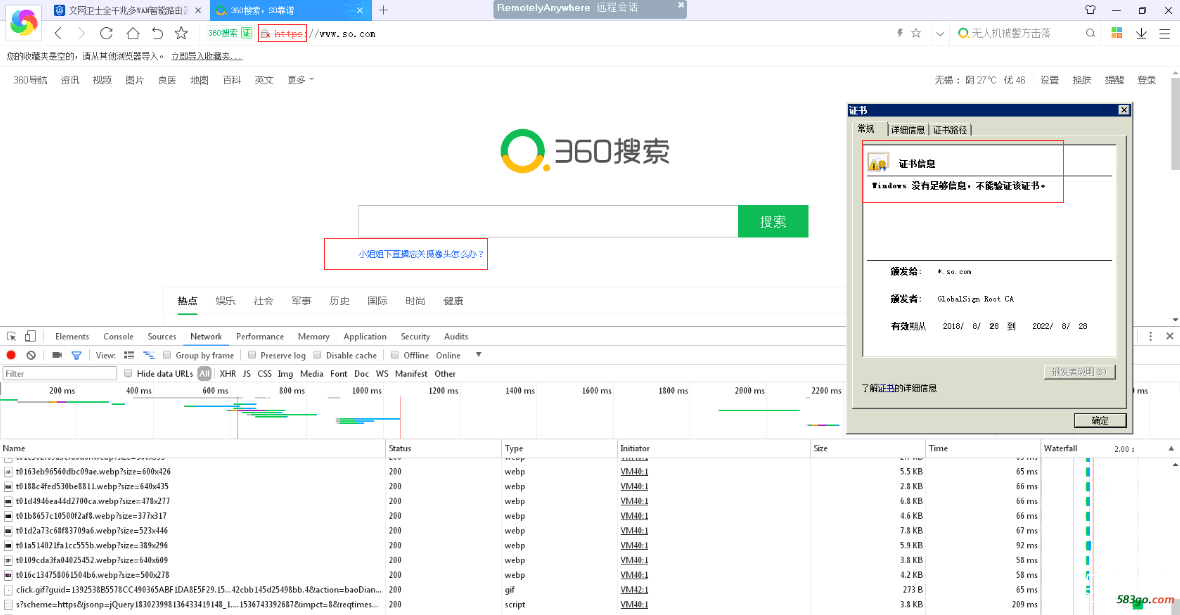
Task: Focus the DevTools Filter text field
Action: (60, 373)
